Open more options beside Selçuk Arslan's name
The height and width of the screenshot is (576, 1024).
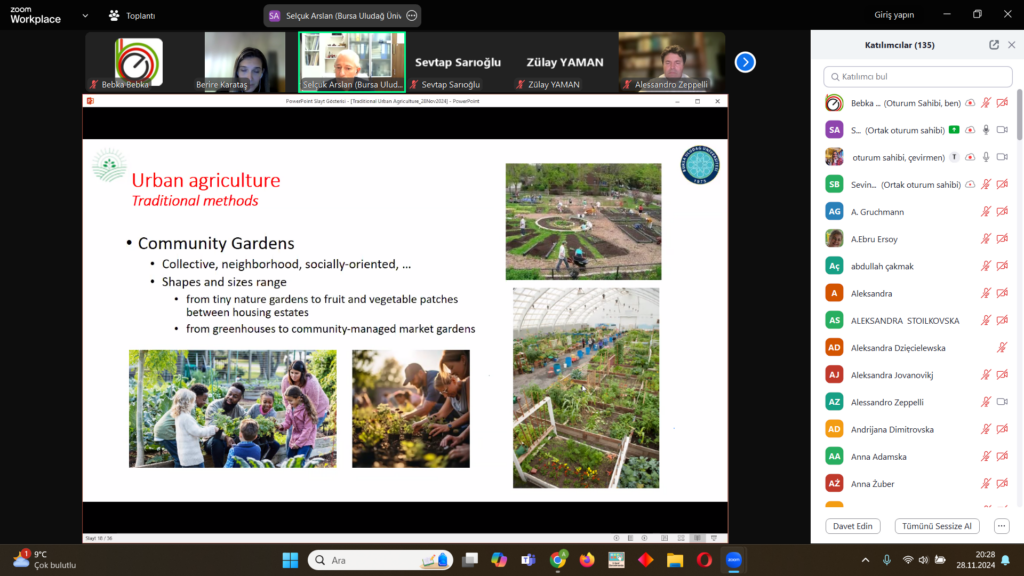(411, 16)
